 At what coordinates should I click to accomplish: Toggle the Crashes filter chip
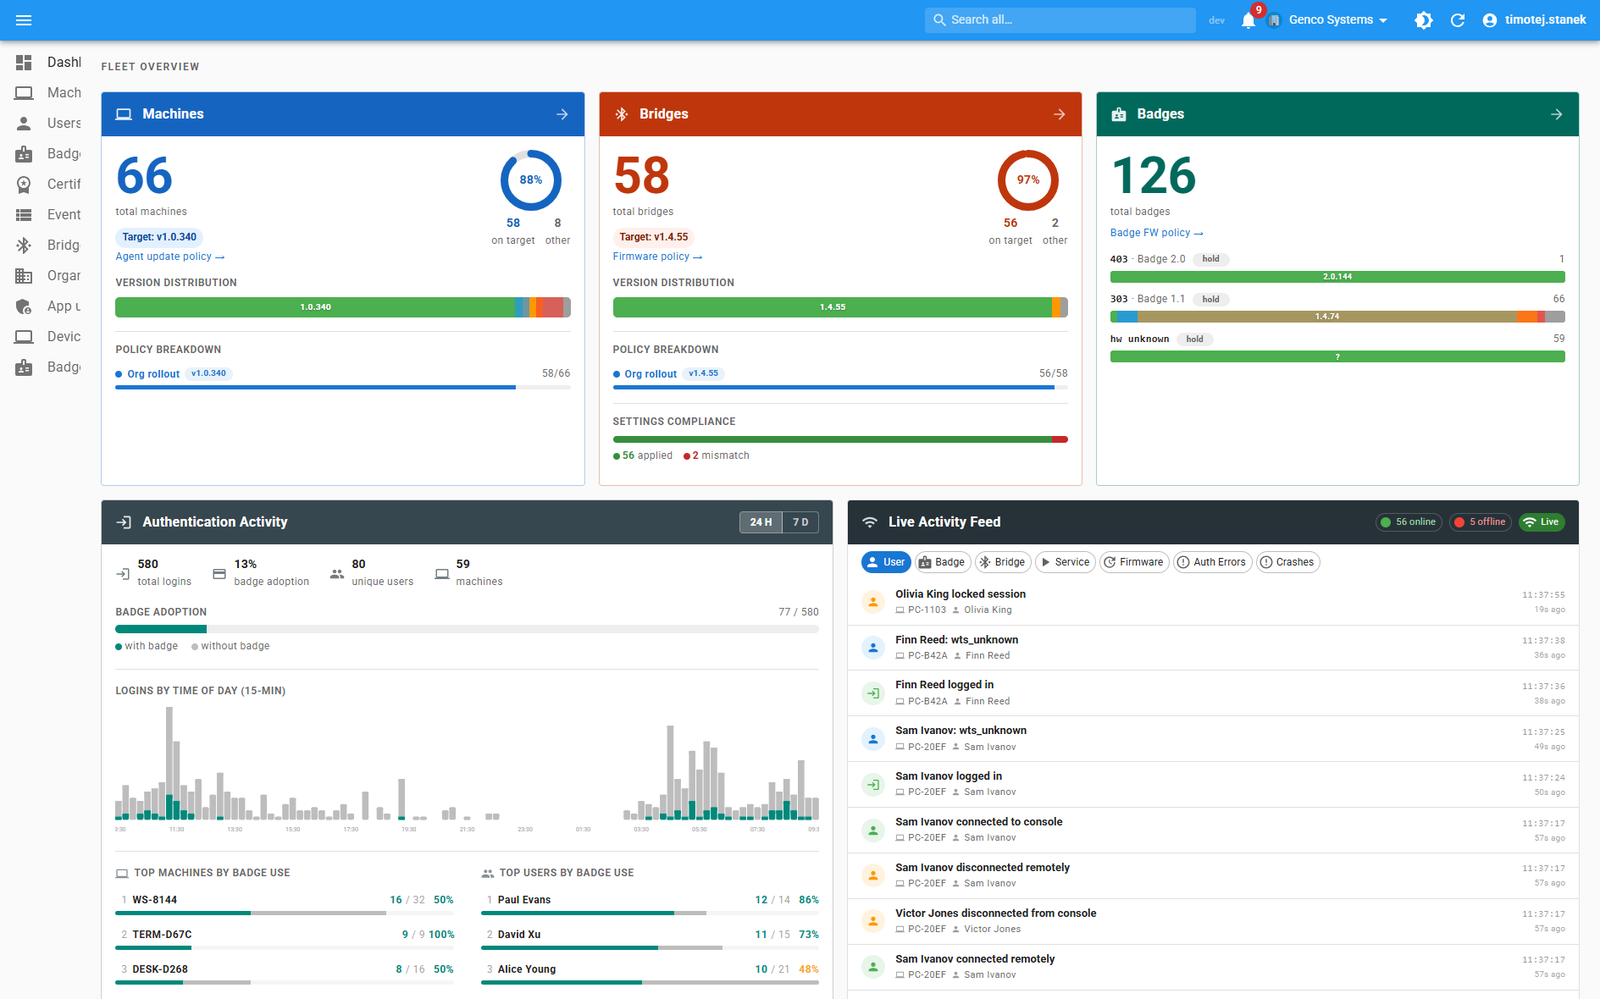coord(1288,562)
